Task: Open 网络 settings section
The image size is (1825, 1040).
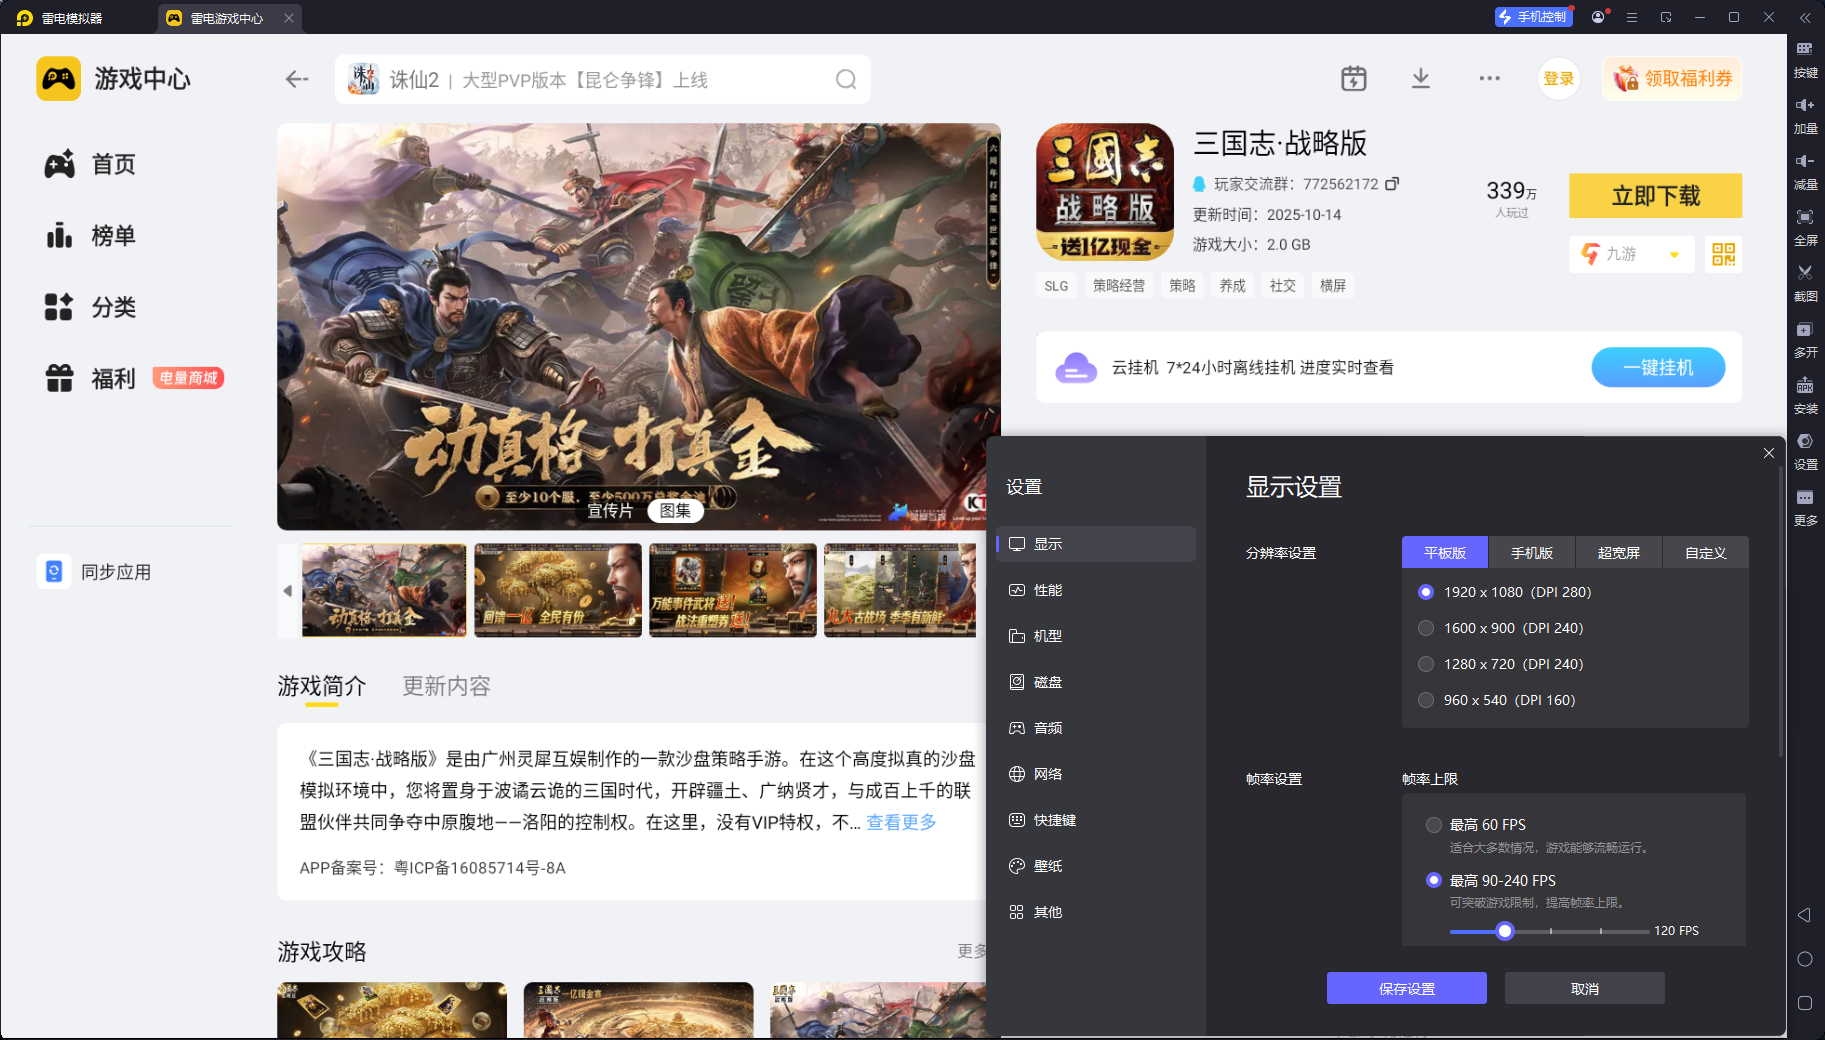Action: [x=1096, y=774]
